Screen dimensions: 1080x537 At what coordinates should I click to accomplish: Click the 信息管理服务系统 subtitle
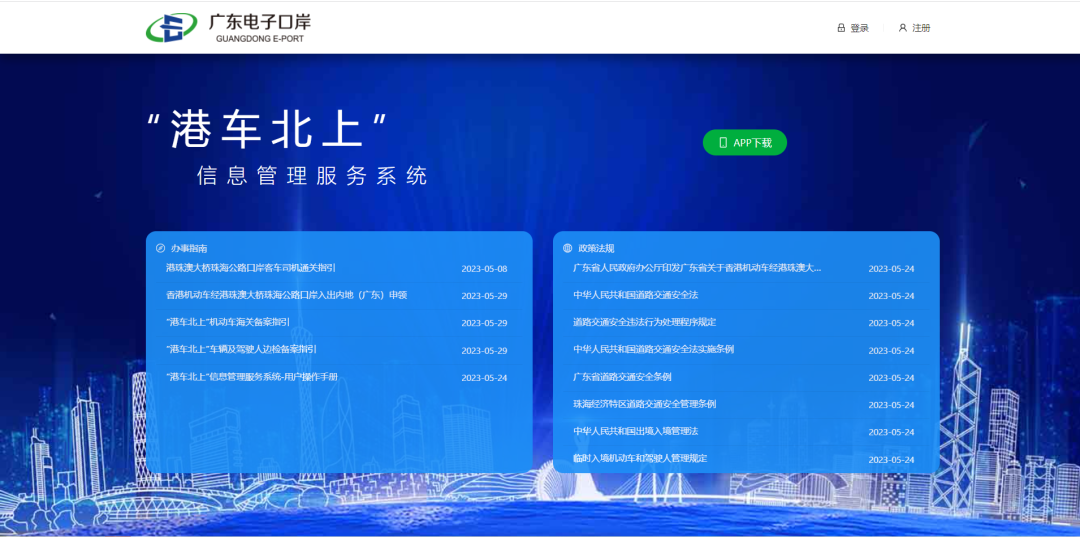pos(312,176)
